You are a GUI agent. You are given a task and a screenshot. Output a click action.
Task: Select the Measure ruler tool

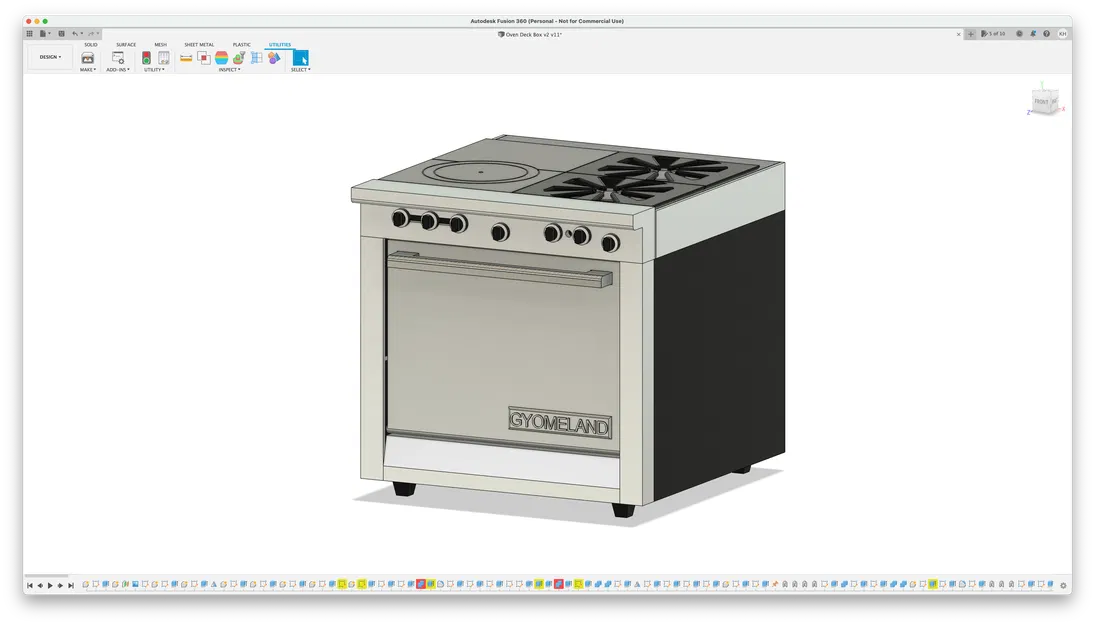(x=186, y=58)
